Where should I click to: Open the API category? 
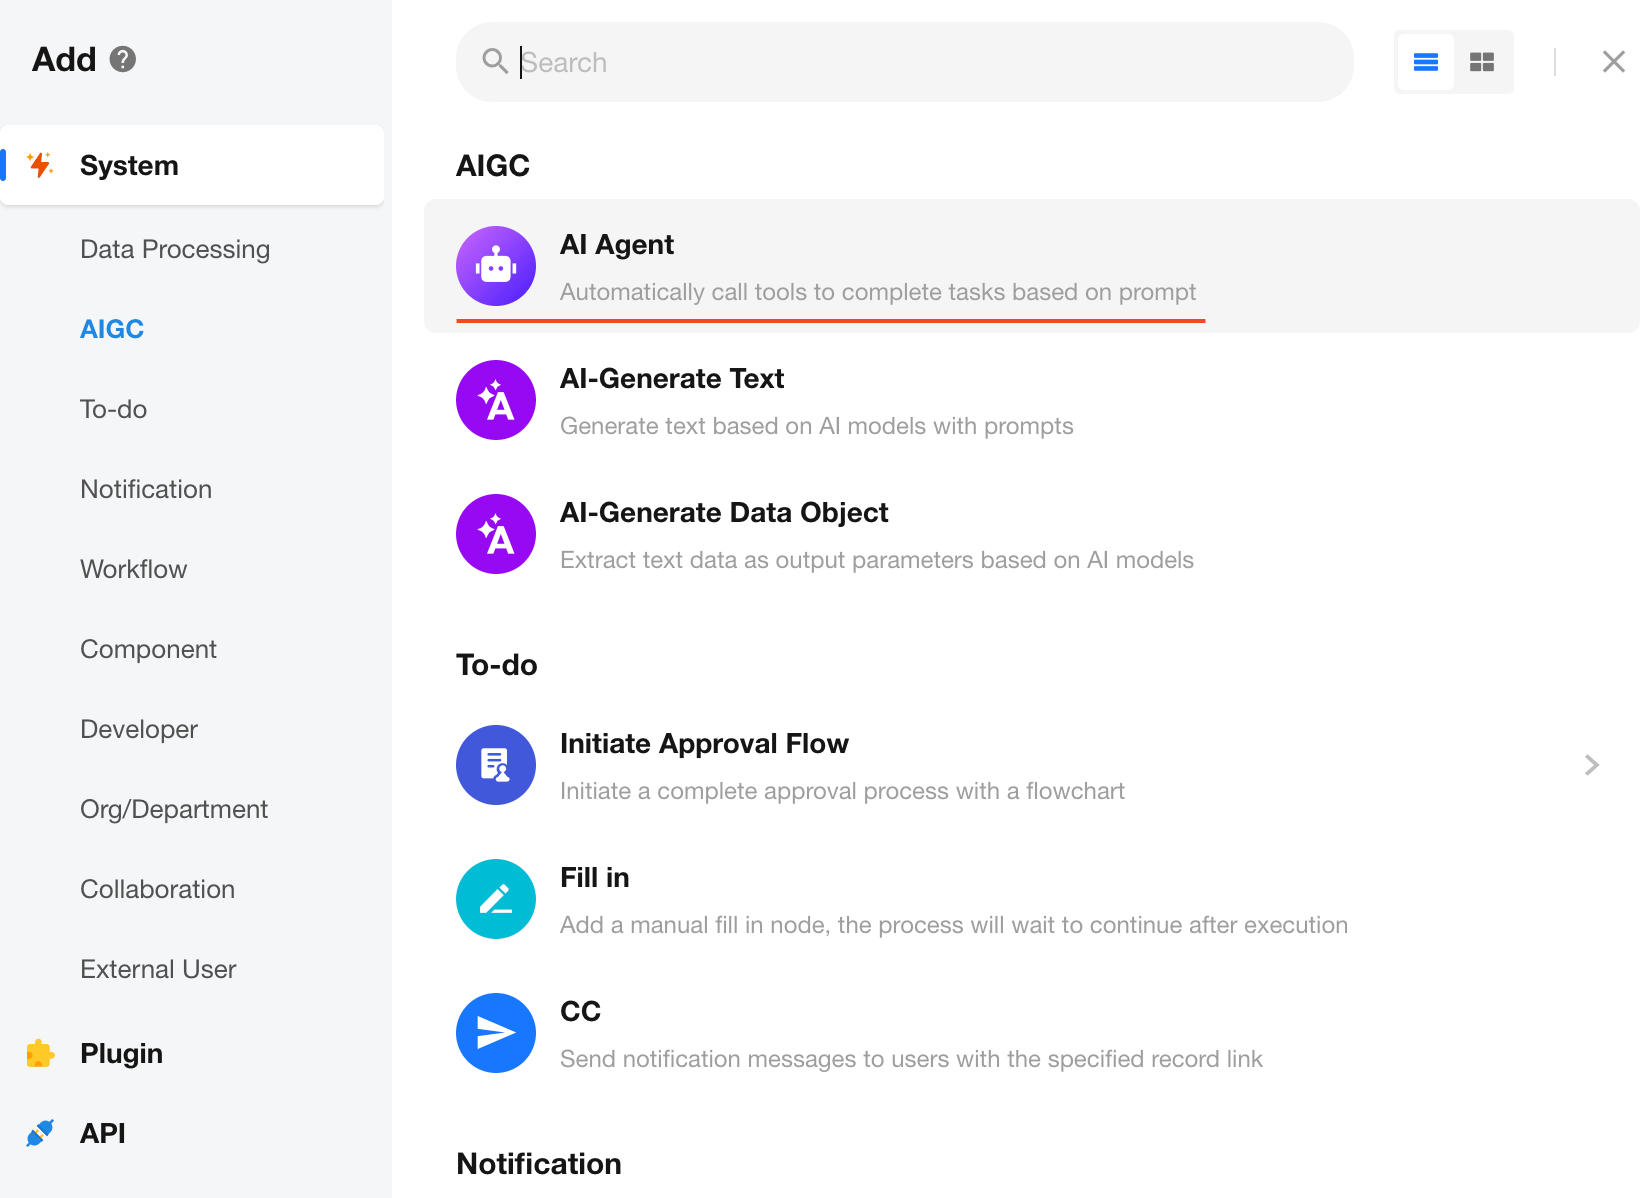point(102,1133)
